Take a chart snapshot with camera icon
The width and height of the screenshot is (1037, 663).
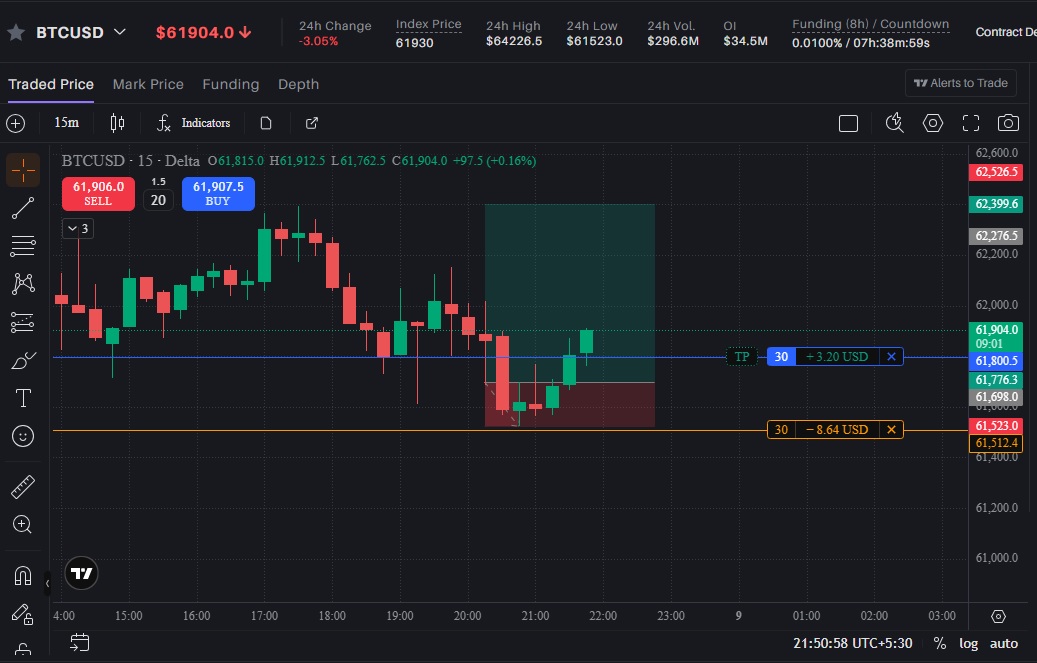1008,123
